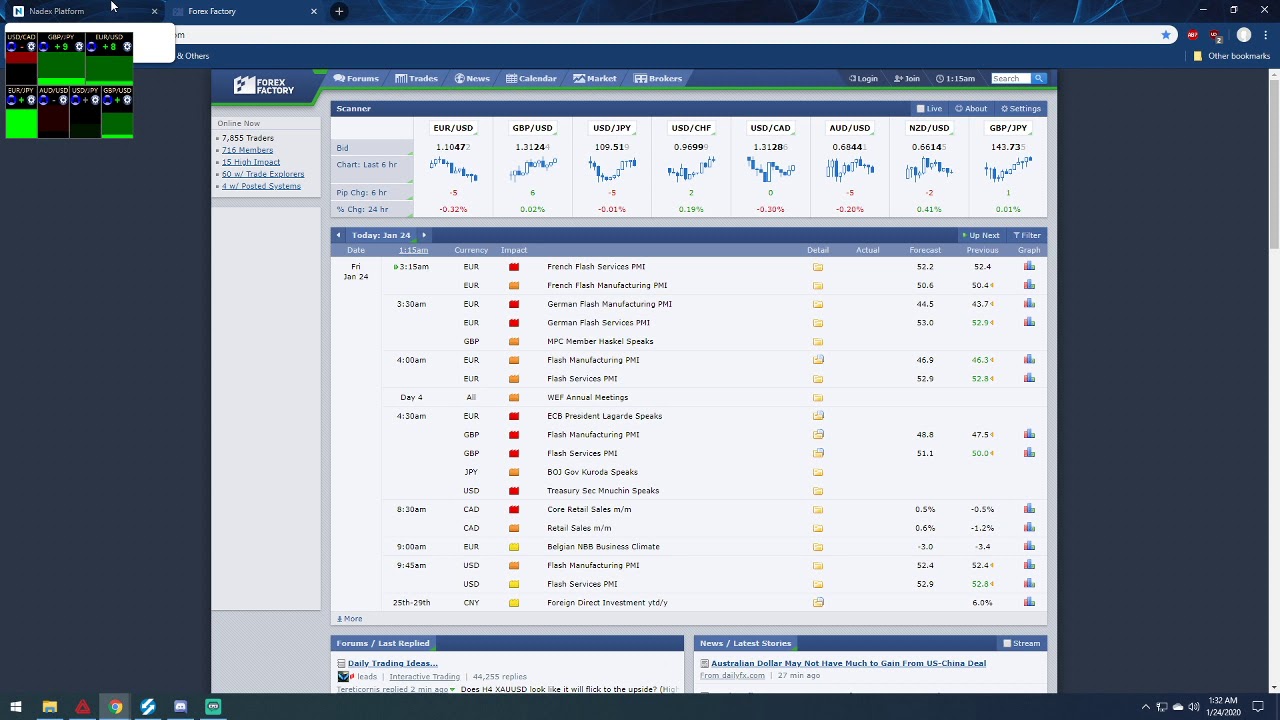Open Windows Start menu
The width and height of the screenshot is (1280, 720).
click(x=16, y=707)
